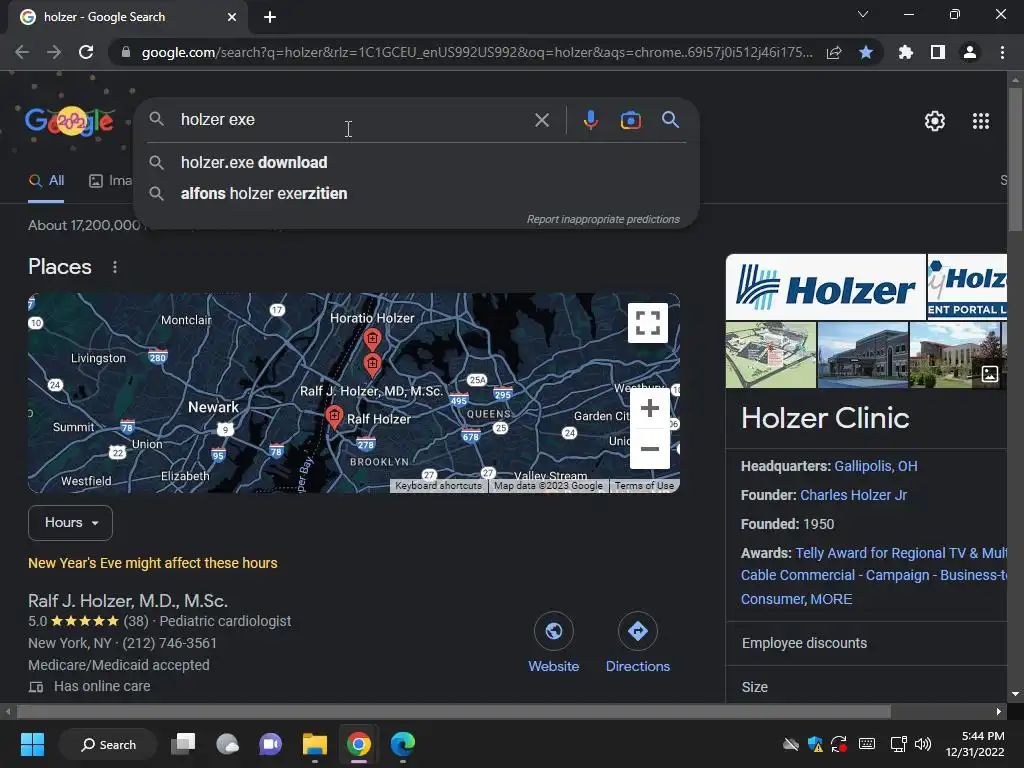Toggle Chrome side panel

938,52
